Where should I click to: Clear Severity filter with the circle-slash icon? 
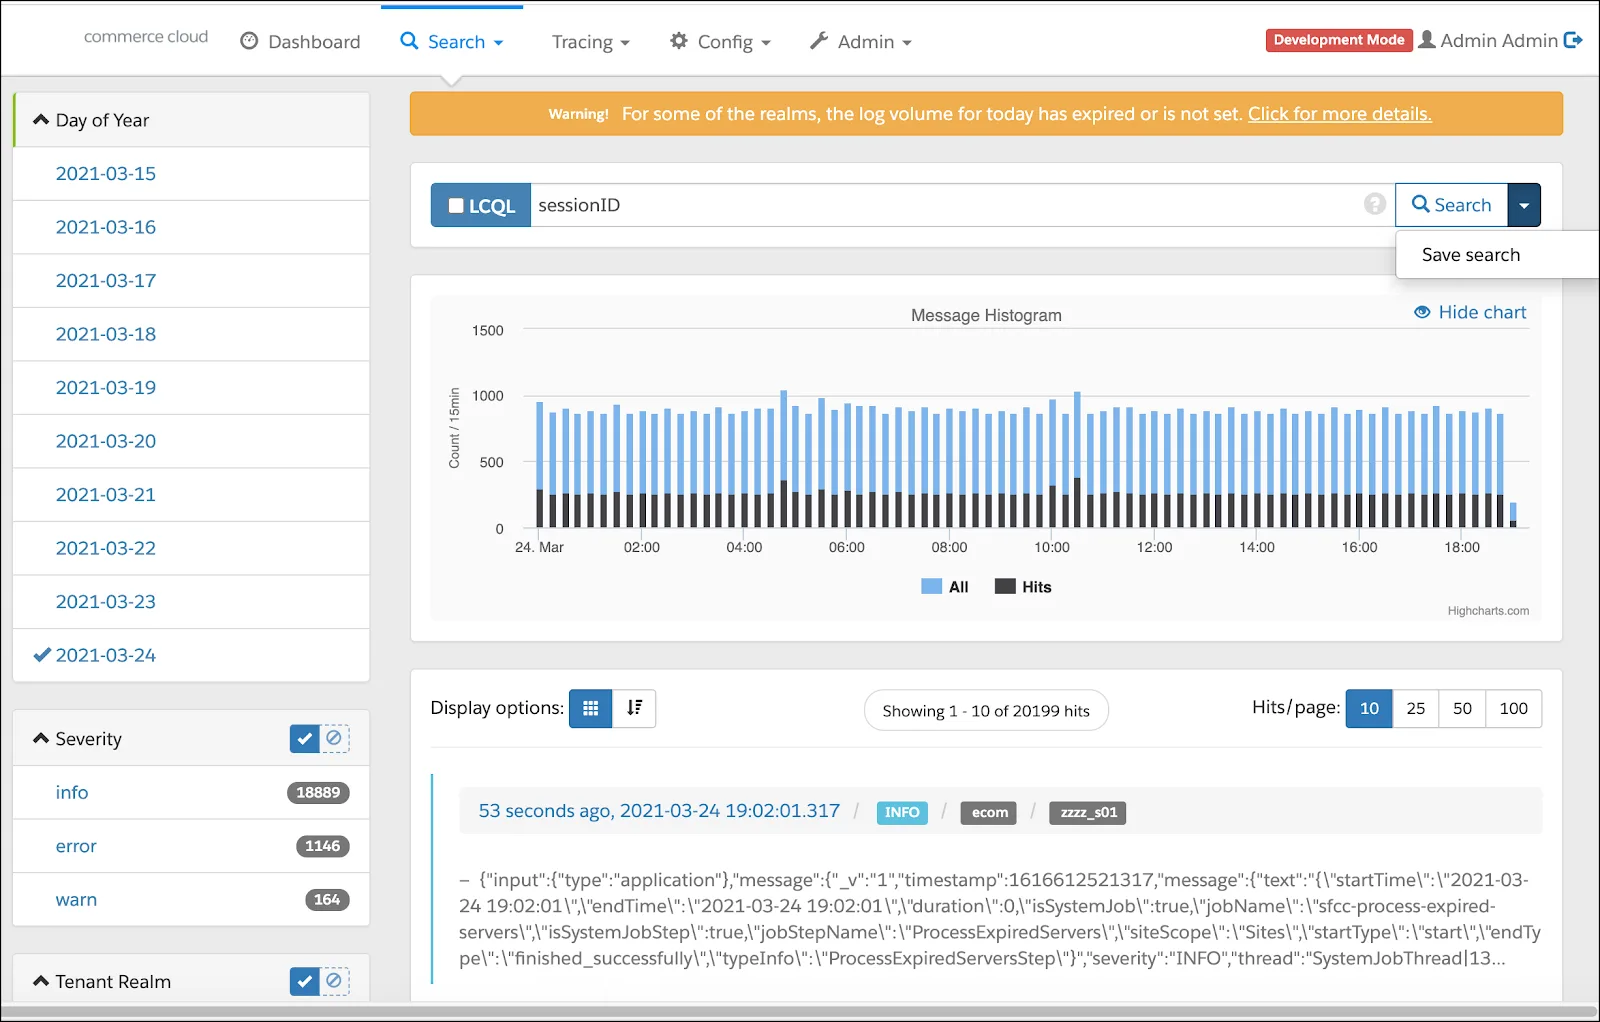(334, 738)
